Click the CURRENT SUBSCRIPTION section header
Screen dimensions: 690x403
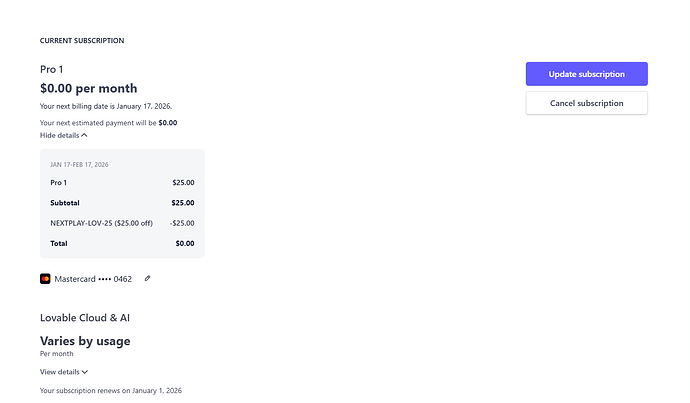click(82, 40)
